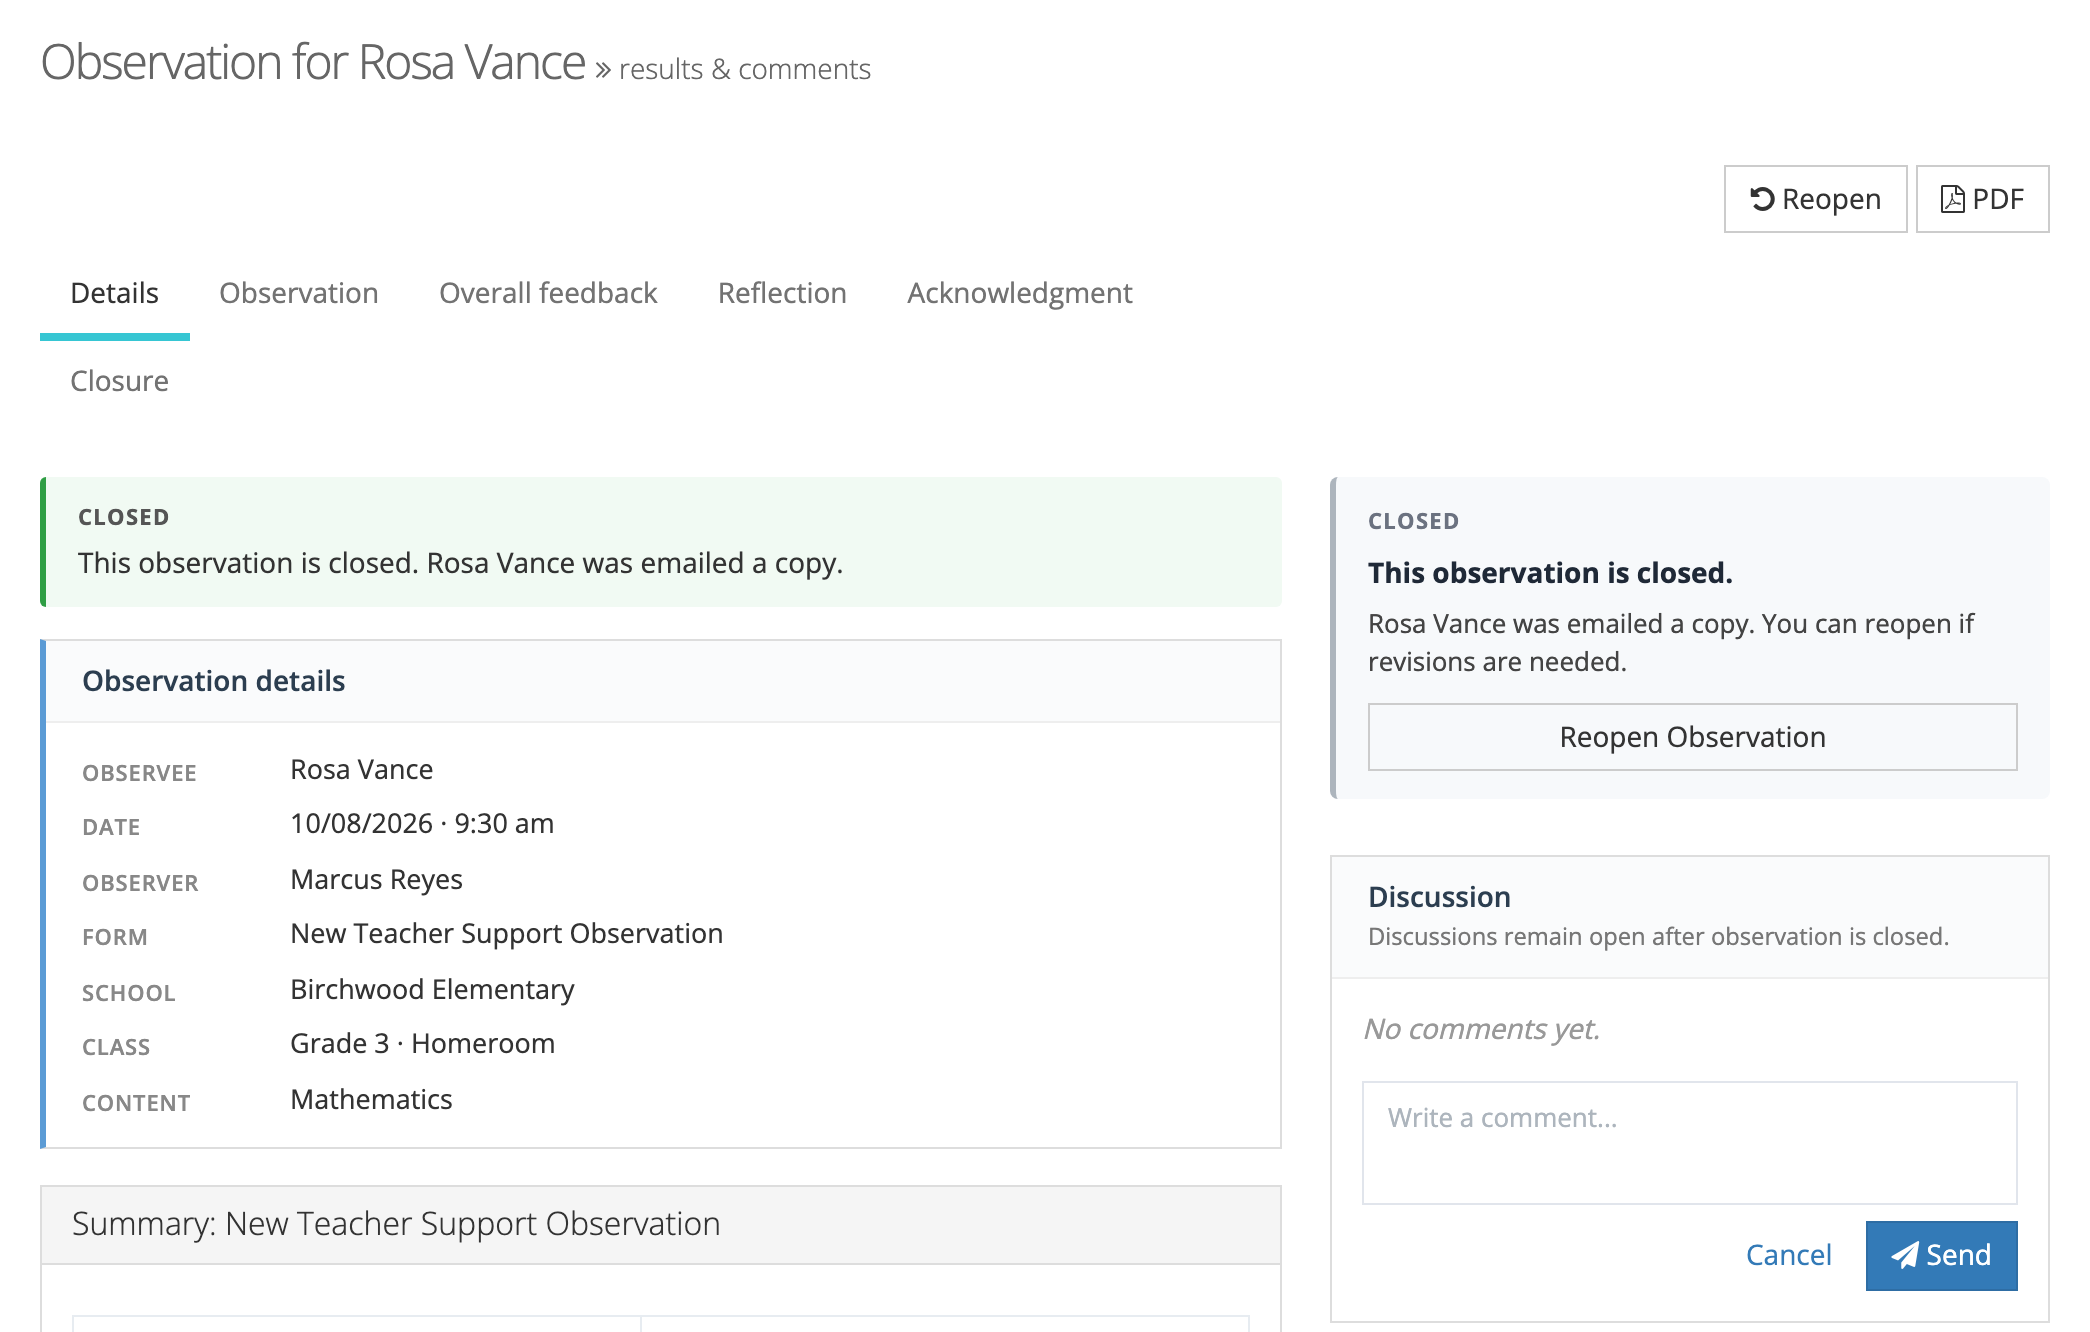Viewport: 2090px width, 1332px height.
Task: Click the green closed notice about emailed copy
Action: pyautogui.click(x=661, y=542)
